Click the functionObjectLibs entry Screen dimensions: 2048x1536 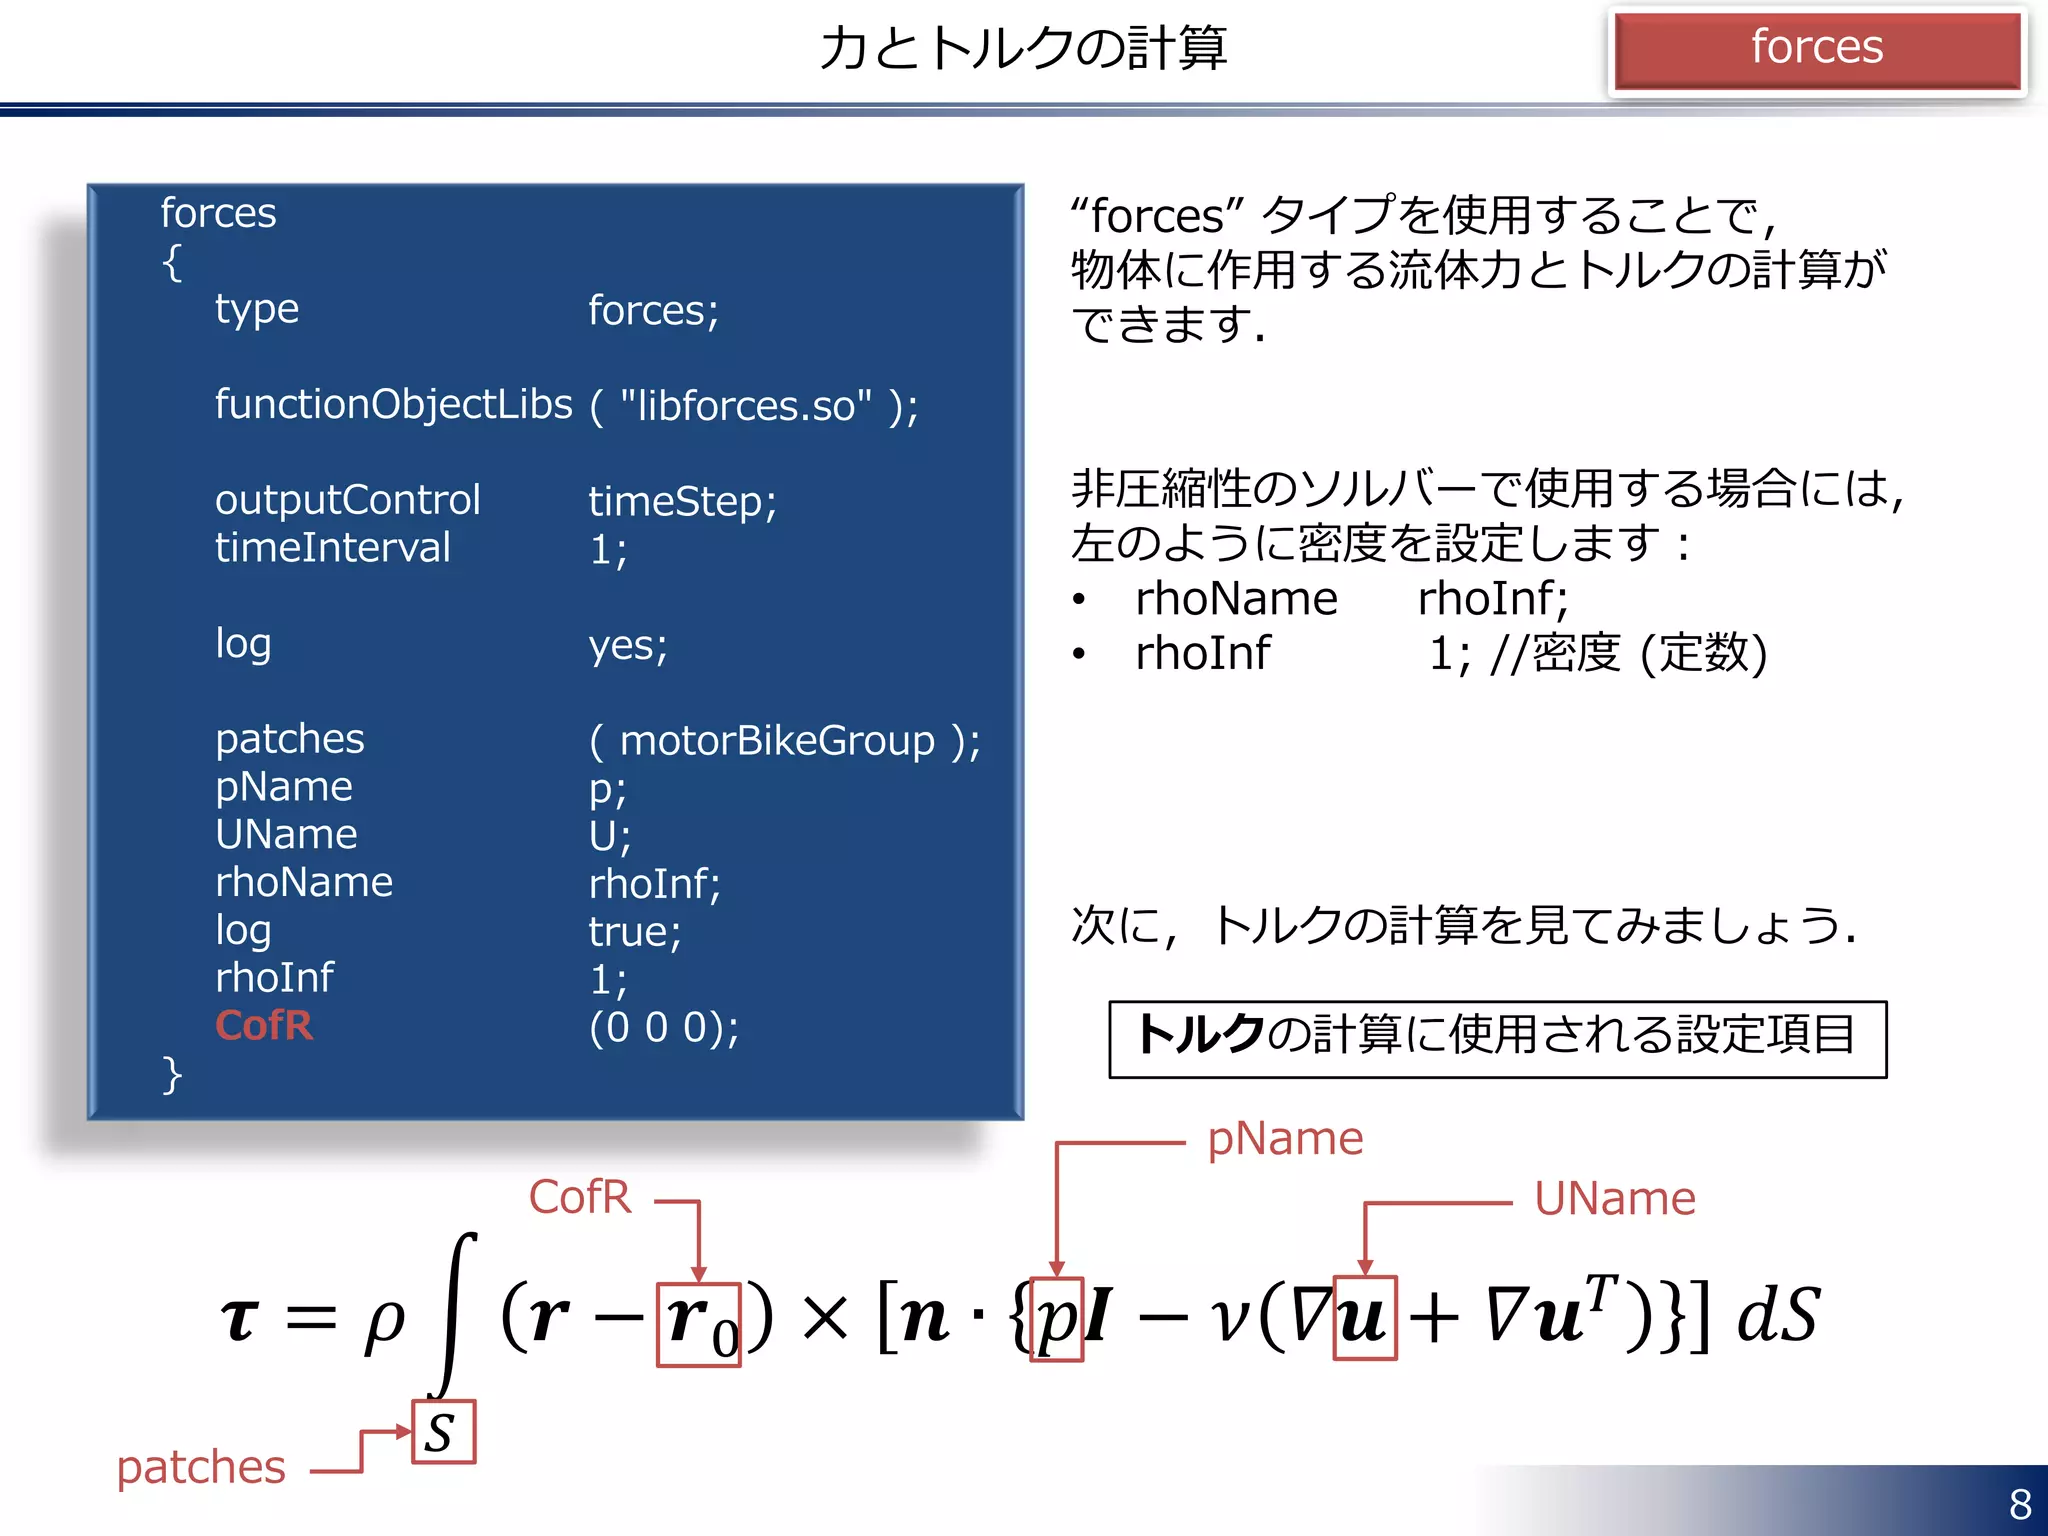394,405
